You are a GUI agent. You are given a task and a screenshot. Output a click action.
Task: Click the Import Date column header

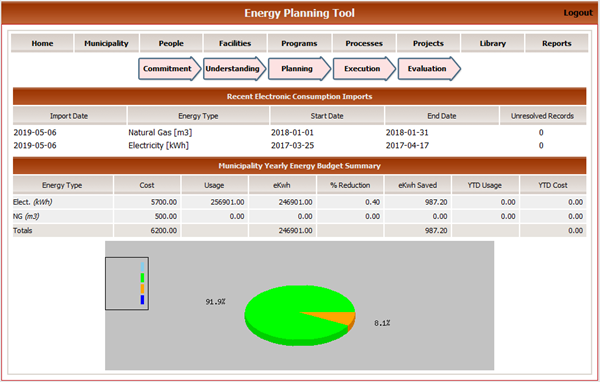[69, 116]
